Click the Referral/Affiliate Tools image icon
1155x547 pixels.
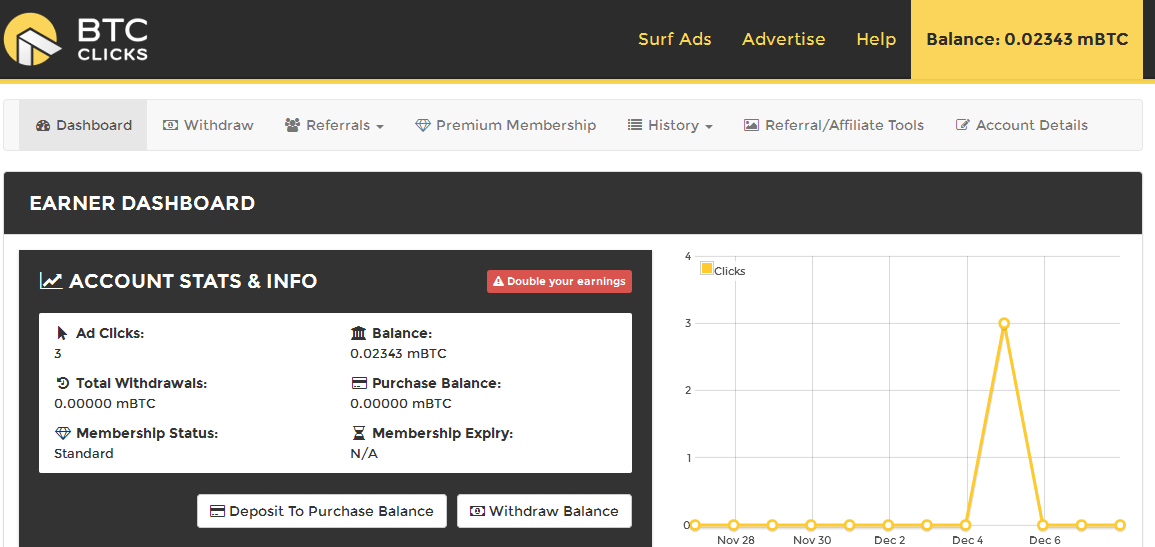751,125
